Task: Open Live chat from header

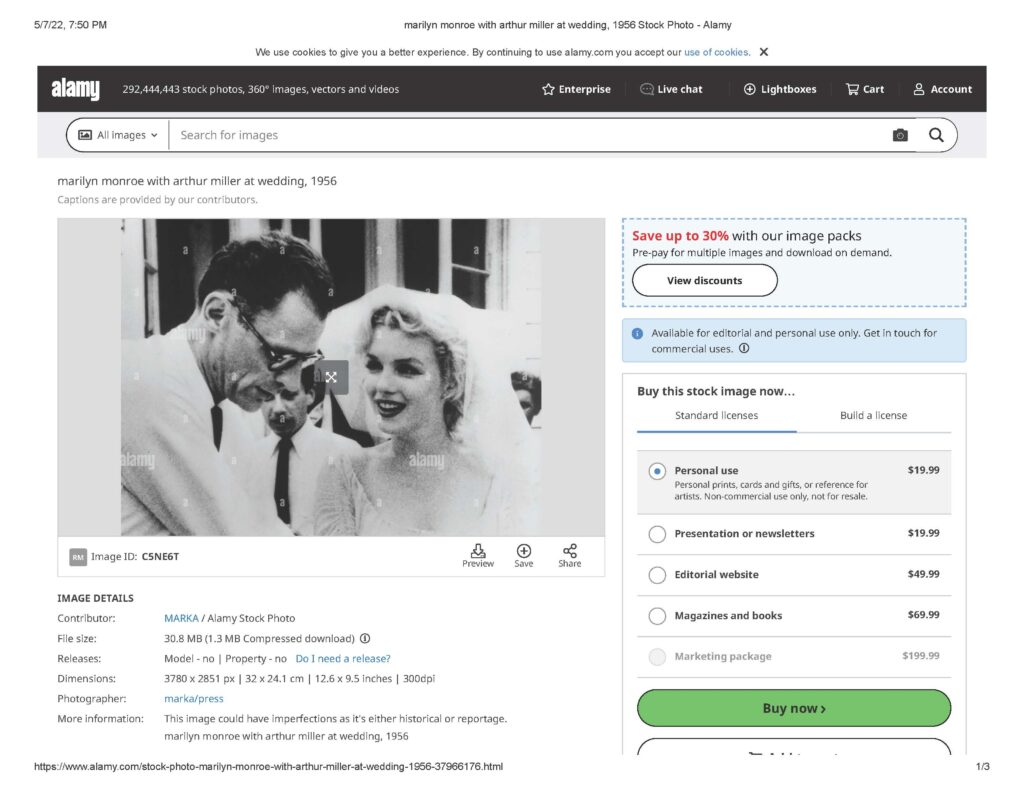Action: coord(671,89)
